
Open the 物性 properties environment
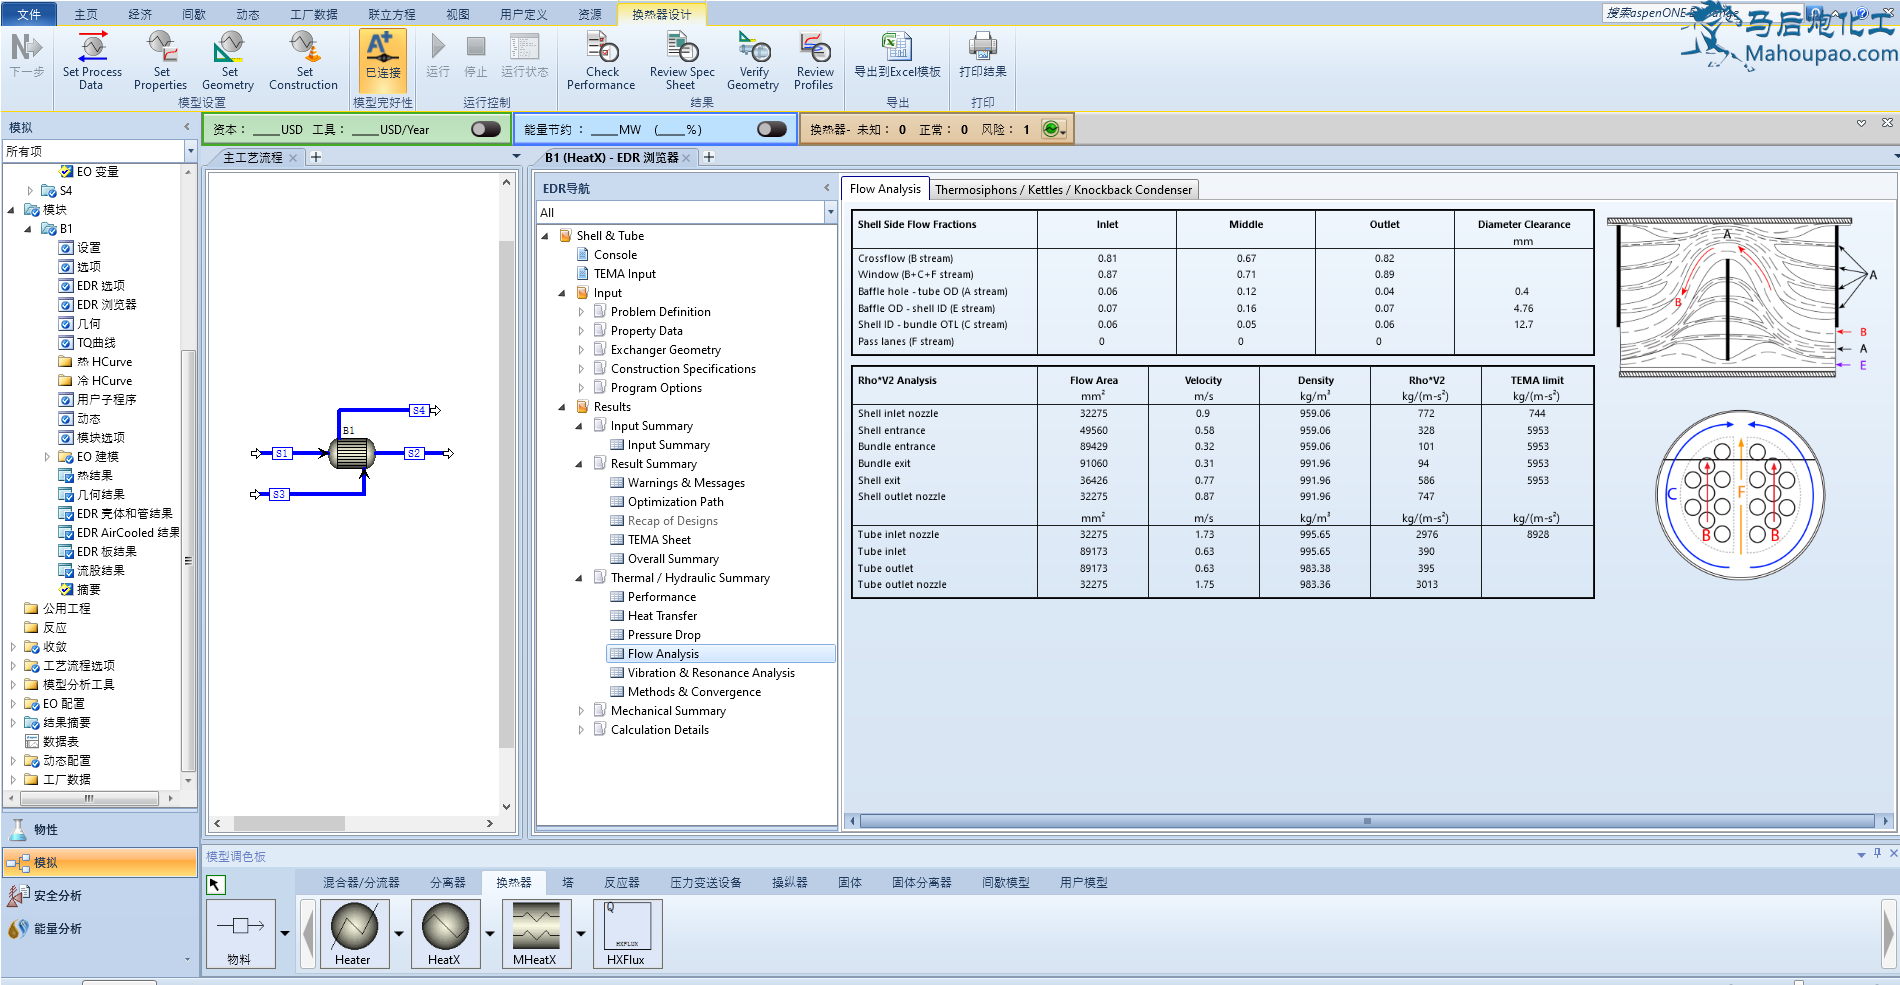point(100,829)
